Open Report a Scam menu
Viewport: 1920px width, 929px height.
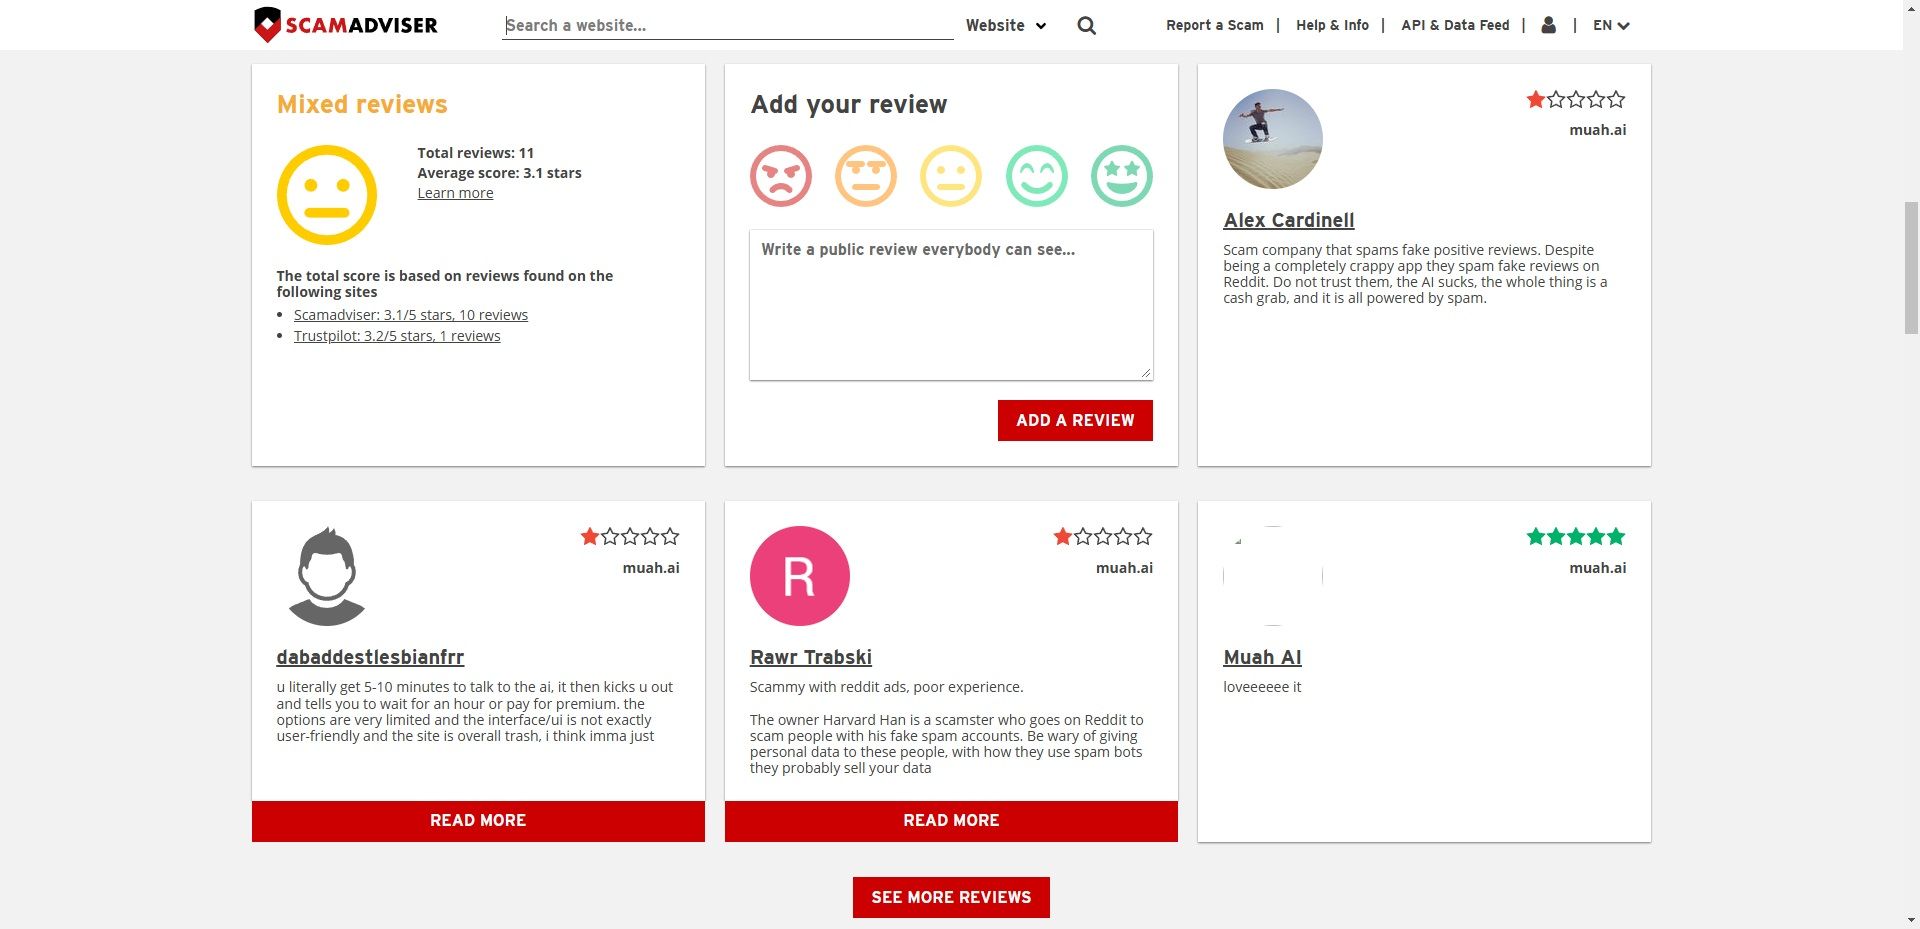[1215, 26]
